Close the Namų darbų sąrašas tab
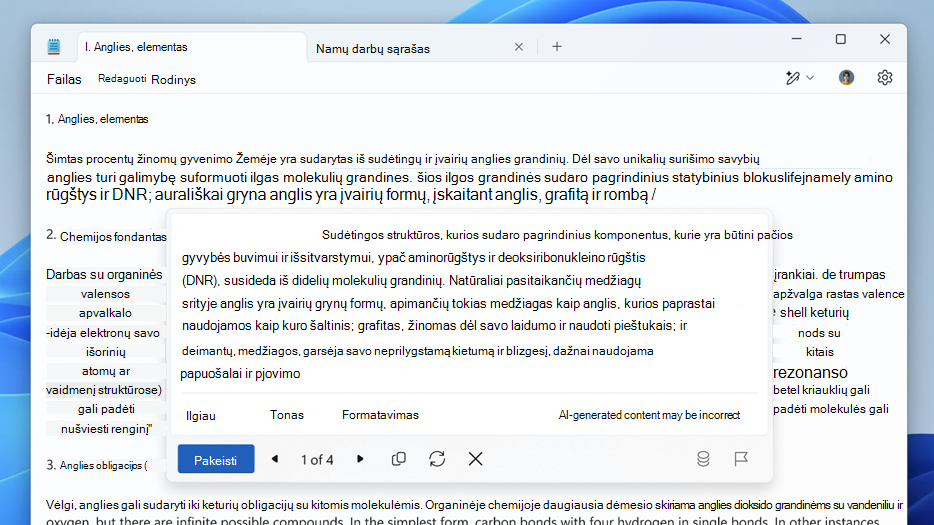Image resolution: width=934 pixels, height=525 pixels. [519, 47]
